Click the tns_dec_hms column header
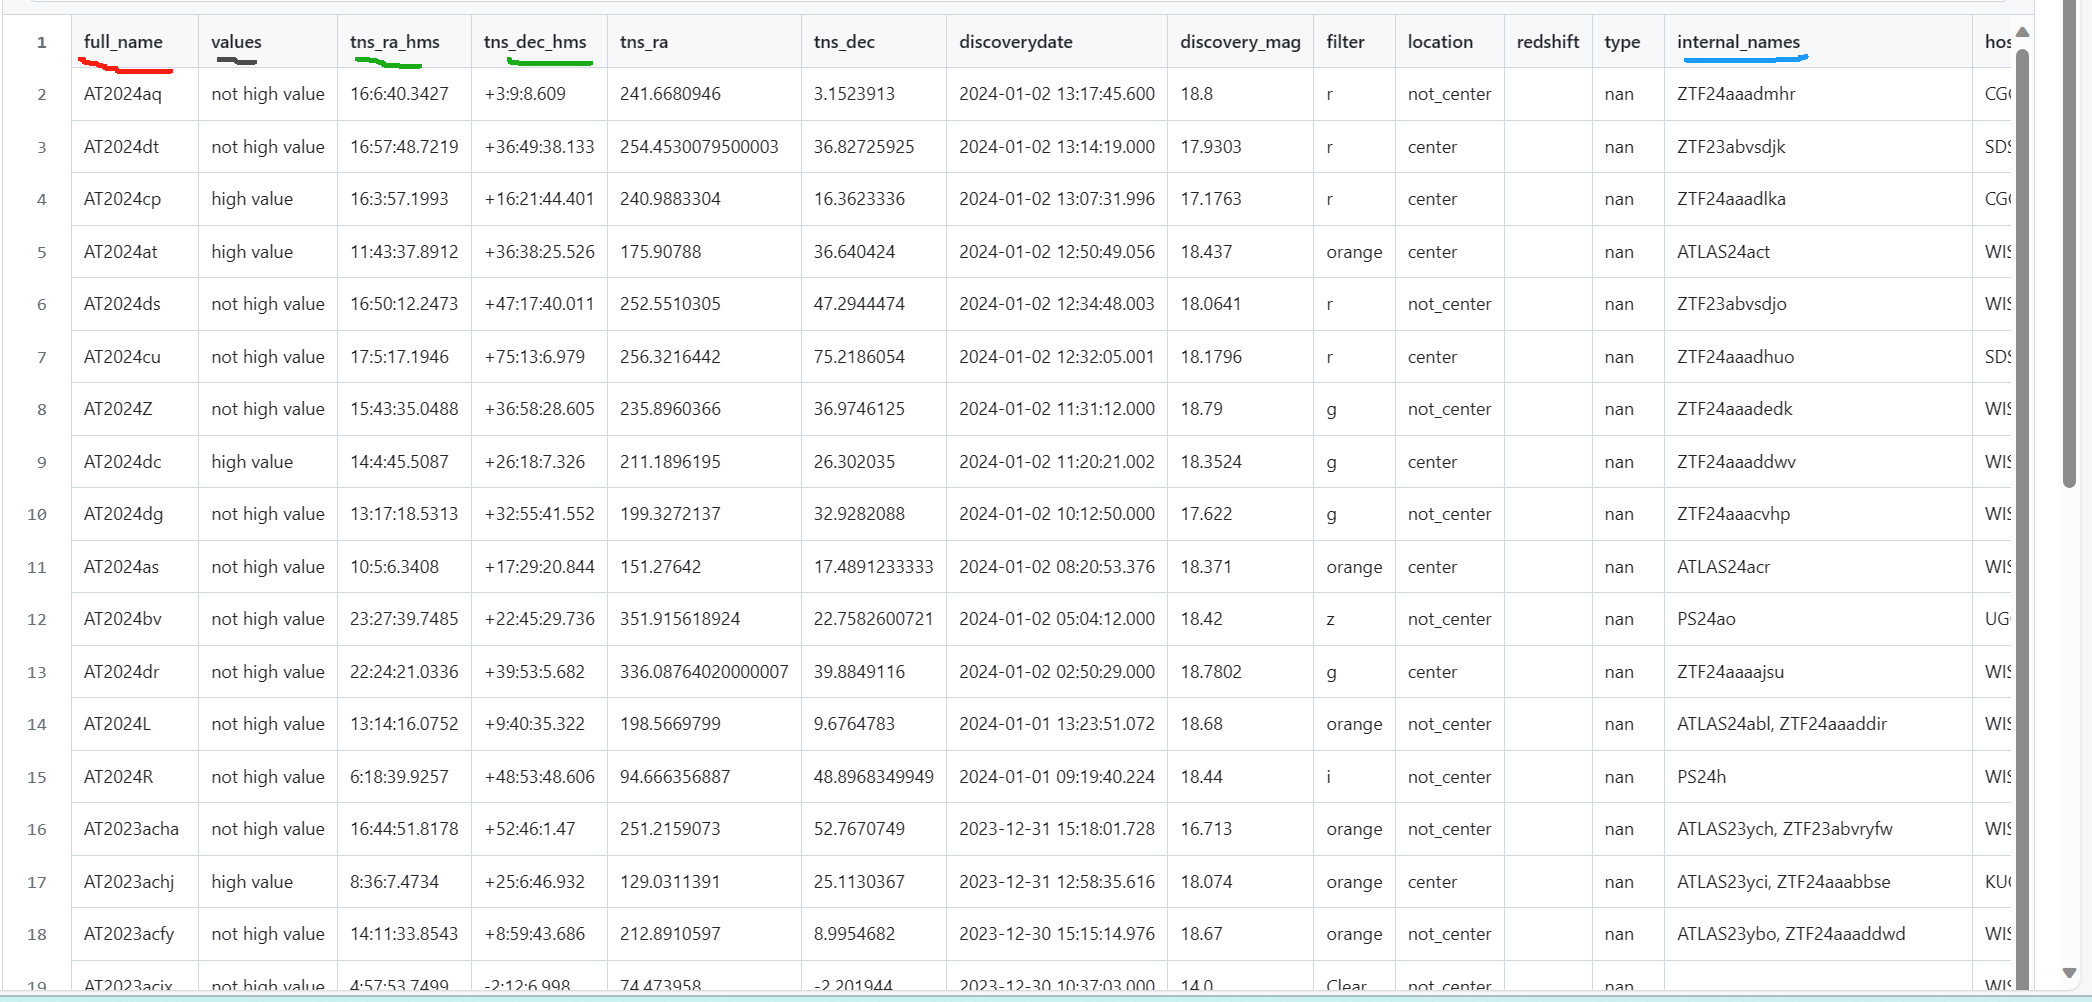Image resolution: width=2092 pixels, height=1002 pixels. [x=535, y=42]
